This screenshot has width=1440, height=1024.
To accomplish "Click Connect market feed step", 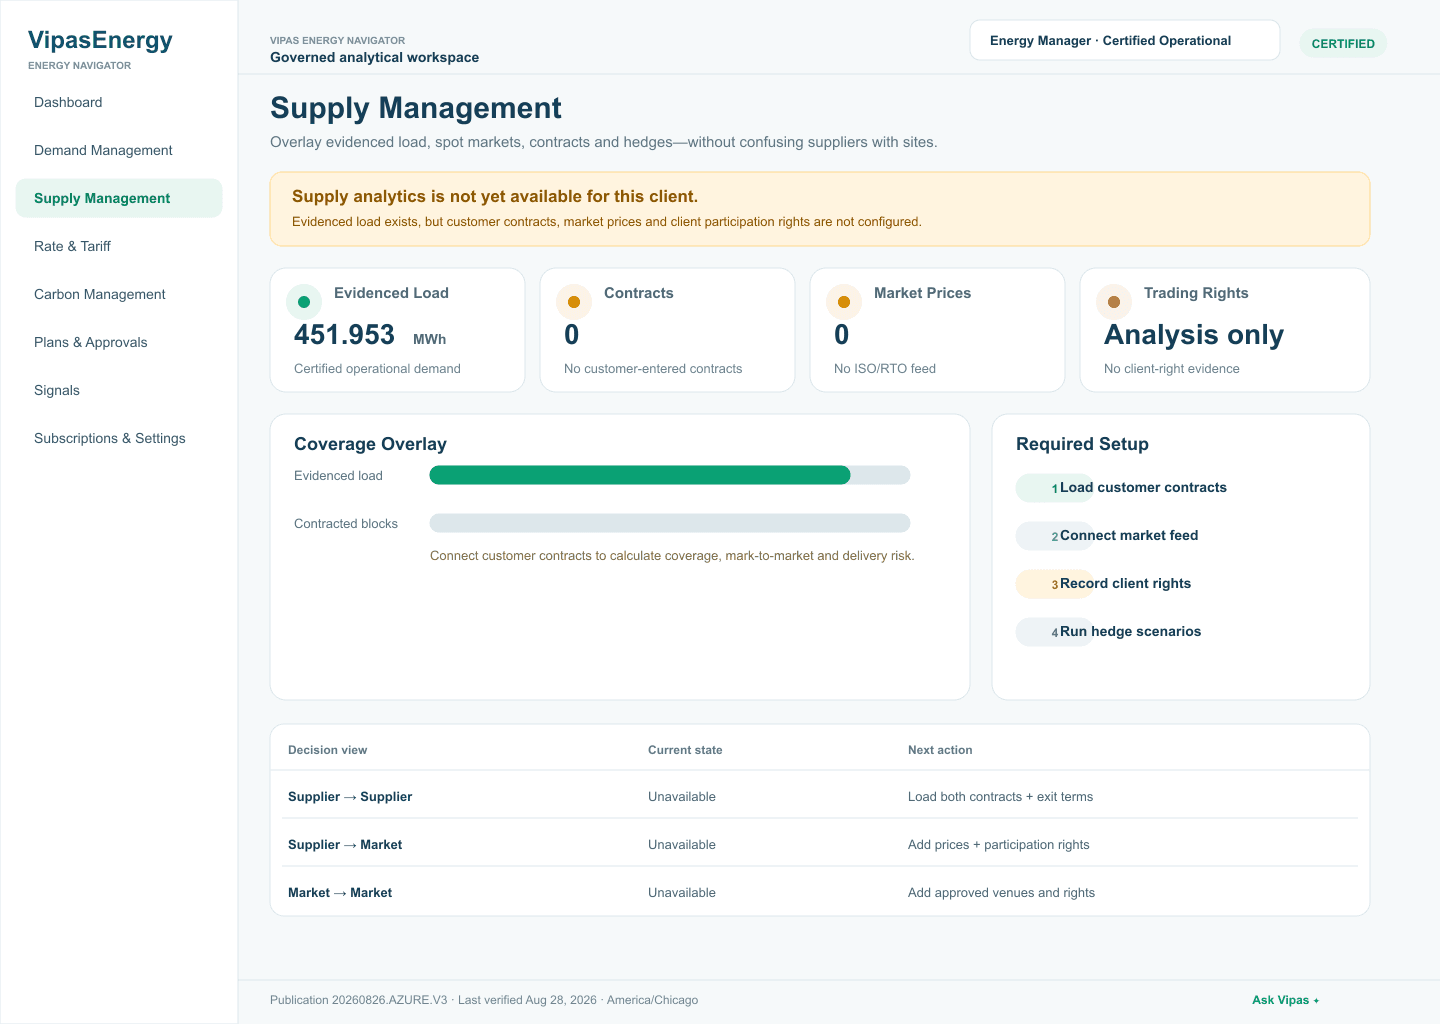I will pos(1129,536).
